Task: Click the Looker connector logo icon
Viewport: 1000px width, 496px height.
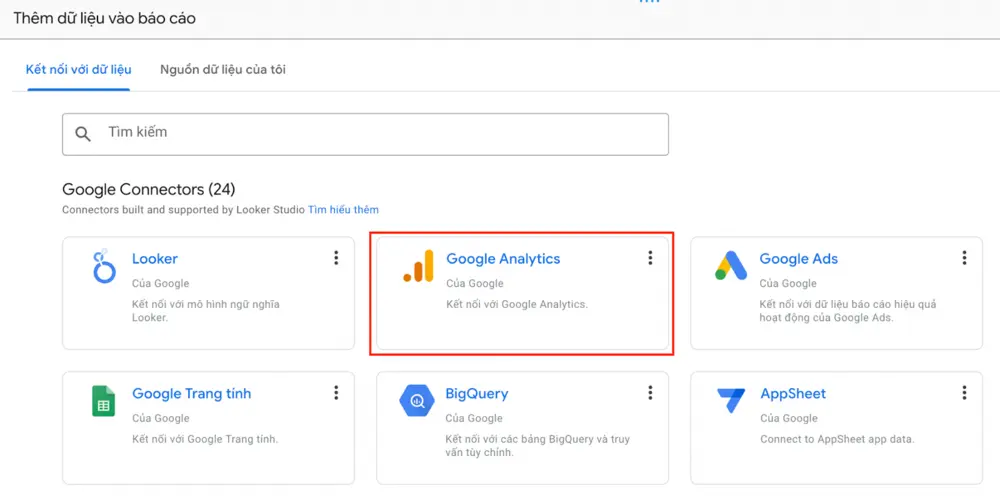Action: tap(103, 266)
